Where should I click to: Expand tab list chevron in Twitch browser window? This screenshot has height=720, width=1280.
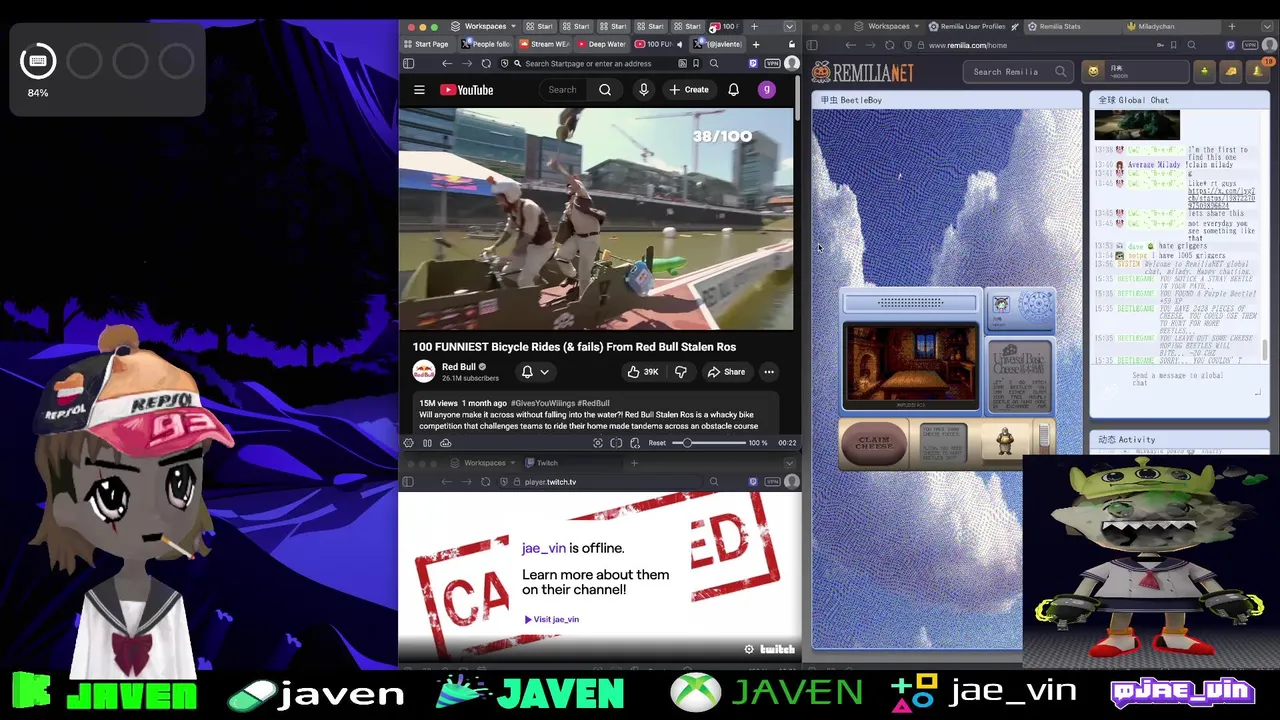pos(789,463)
